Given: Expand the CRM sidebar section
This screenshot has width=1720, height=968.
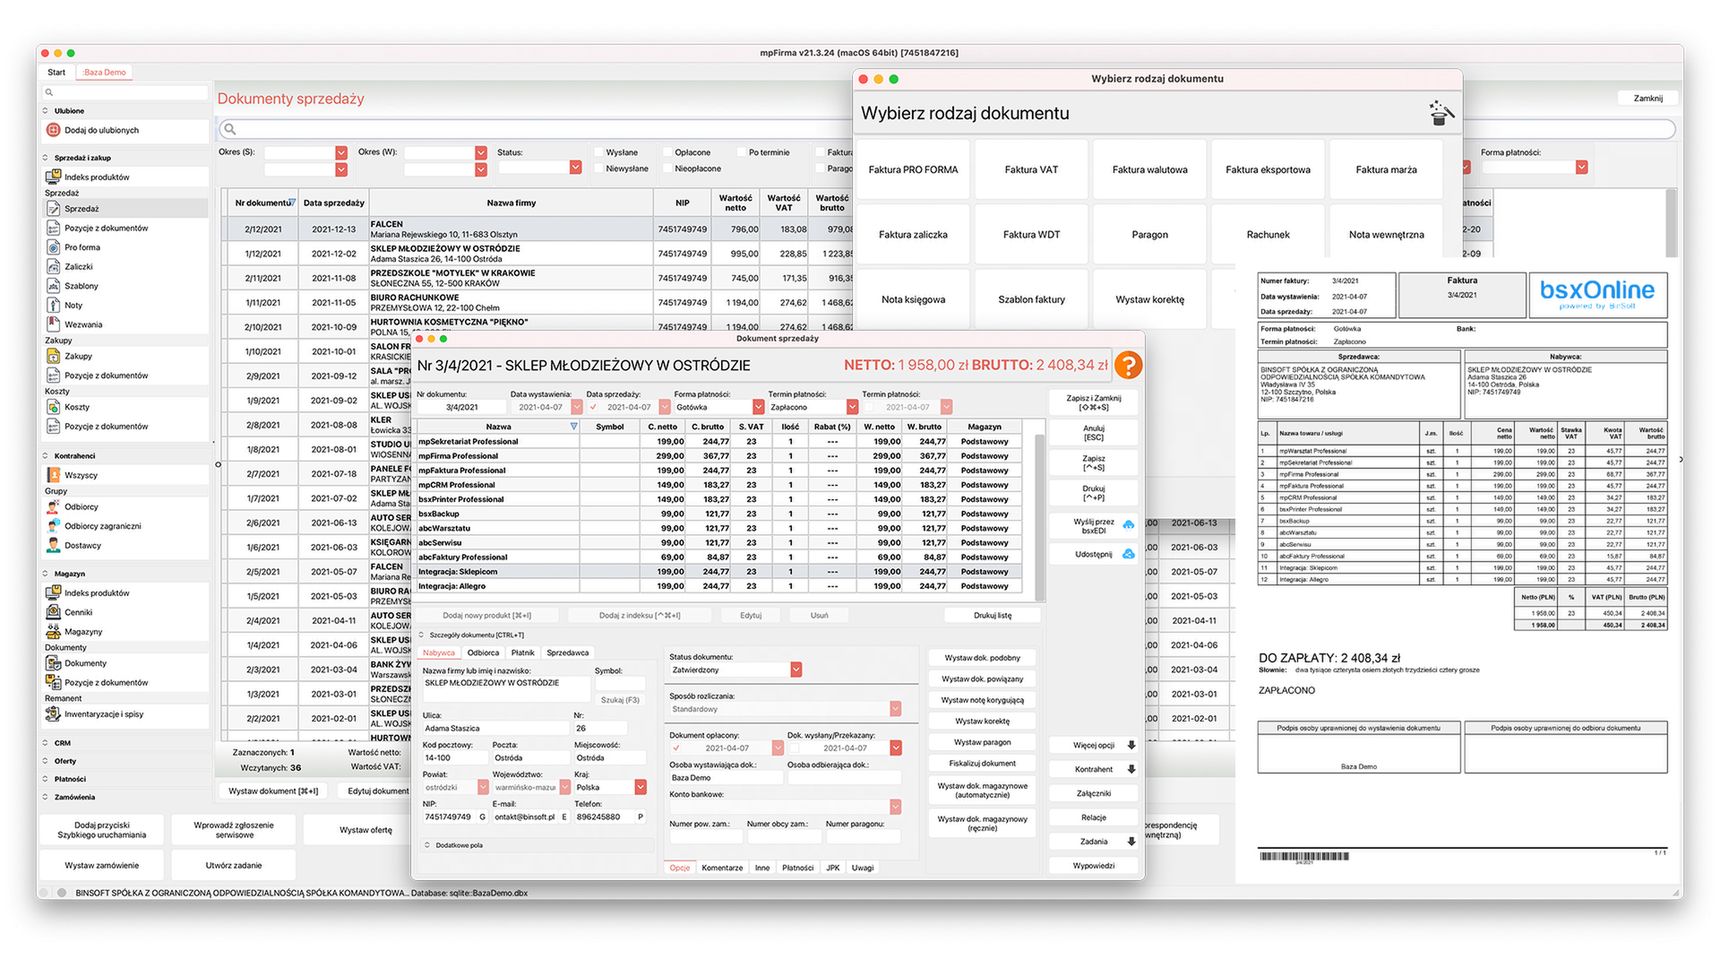Looking at the screenshot, I should [46, 743].
